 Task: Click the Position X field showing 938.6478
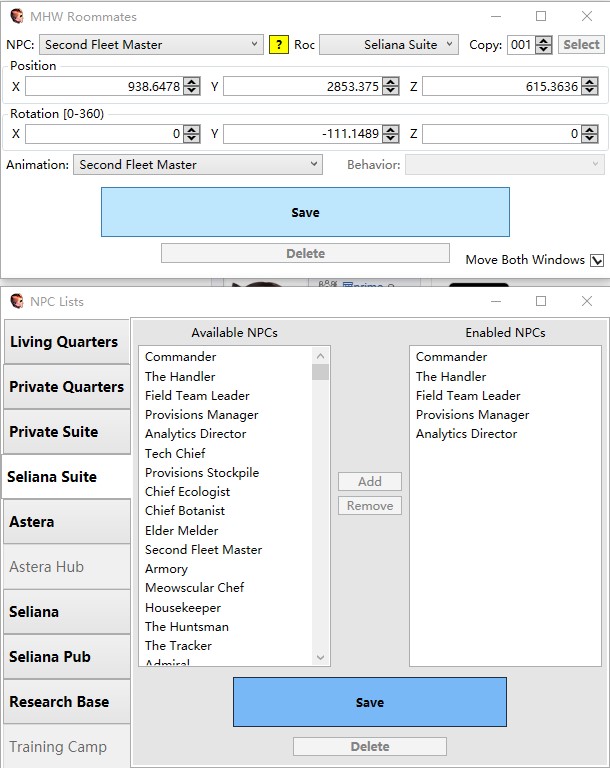tap(104, 87)
